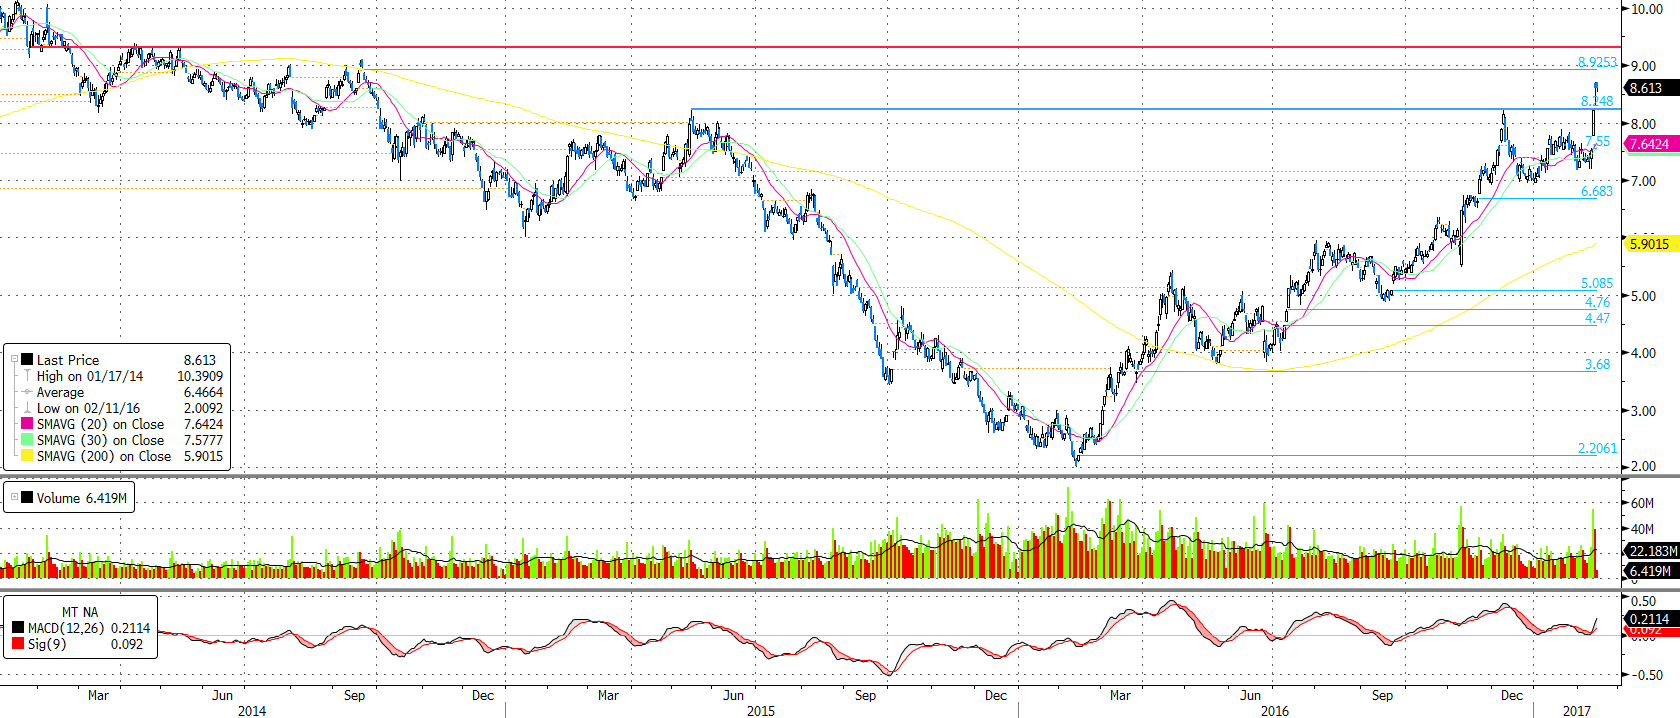Click the black Last Price color swatch
Image resolution: width=1680 pixels, height=718 pixels.
pos(28,359)
